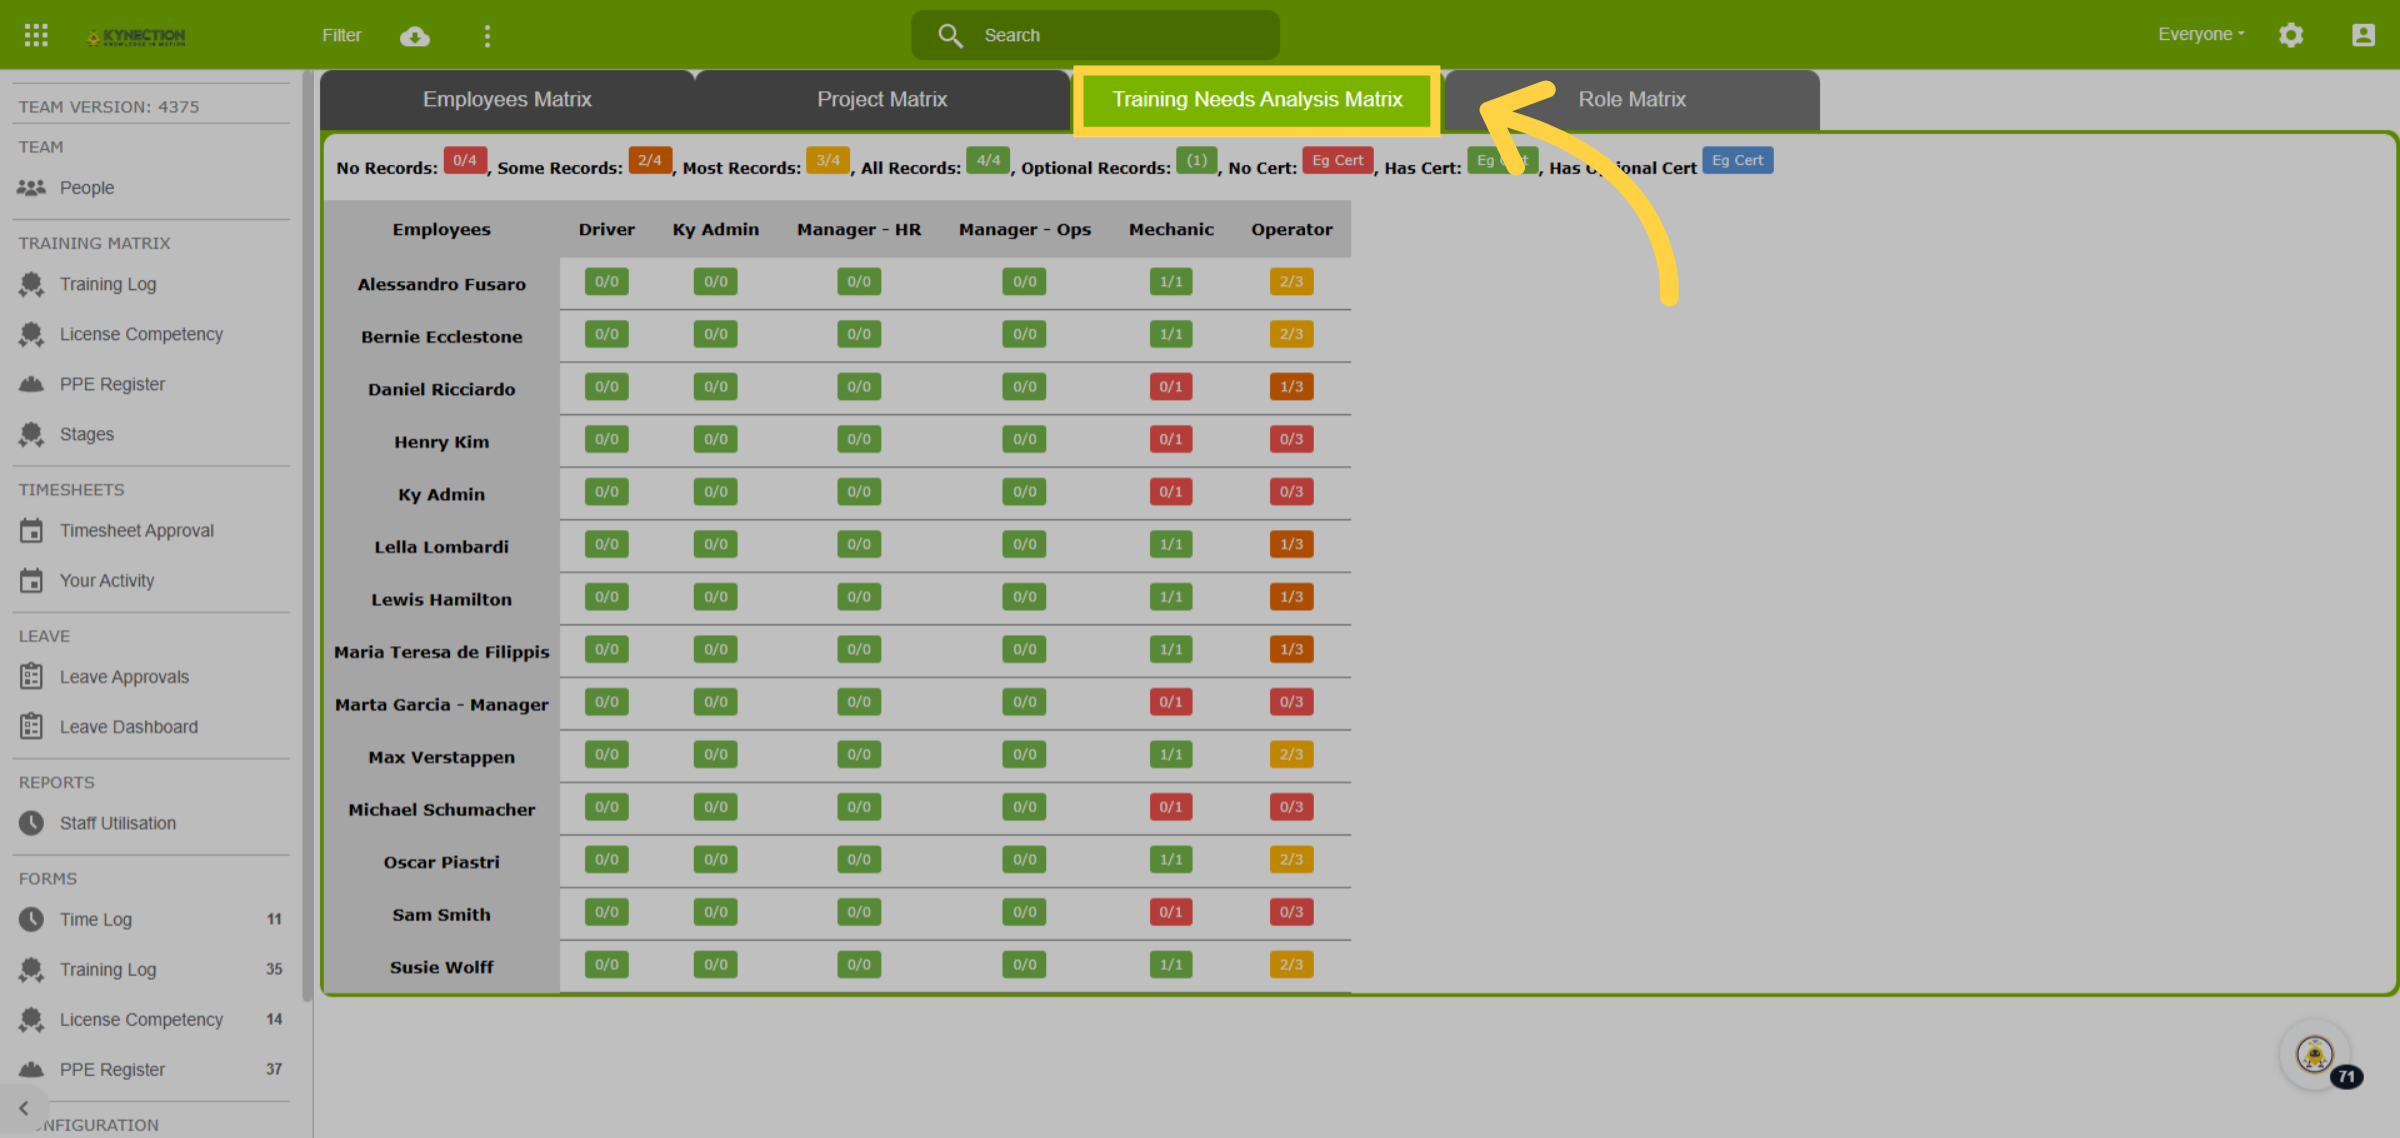The width and height of the screenshot is (2400, 1138).
Task: Click Alessandro Fusaro's Operator 2/3 cell
Action: (1291, 282)
